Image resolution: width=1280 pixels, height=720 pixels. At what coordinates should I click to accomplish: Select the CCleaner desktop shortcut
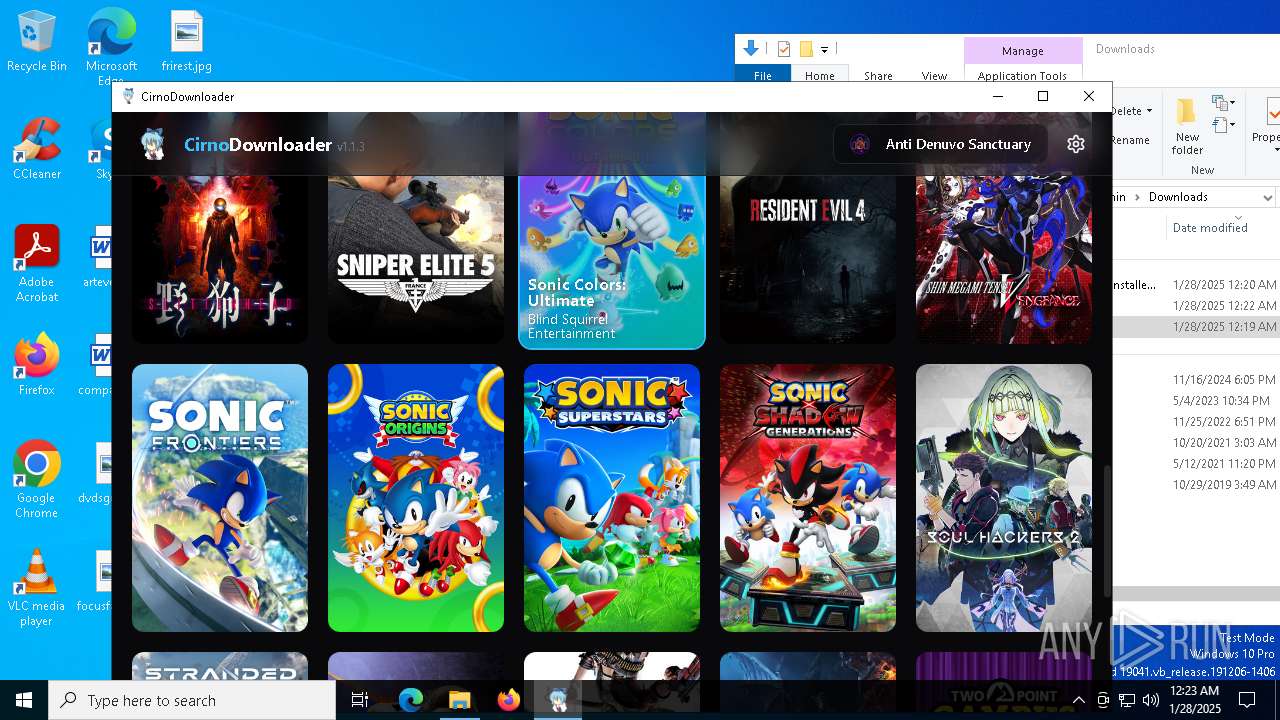(37, 150)
